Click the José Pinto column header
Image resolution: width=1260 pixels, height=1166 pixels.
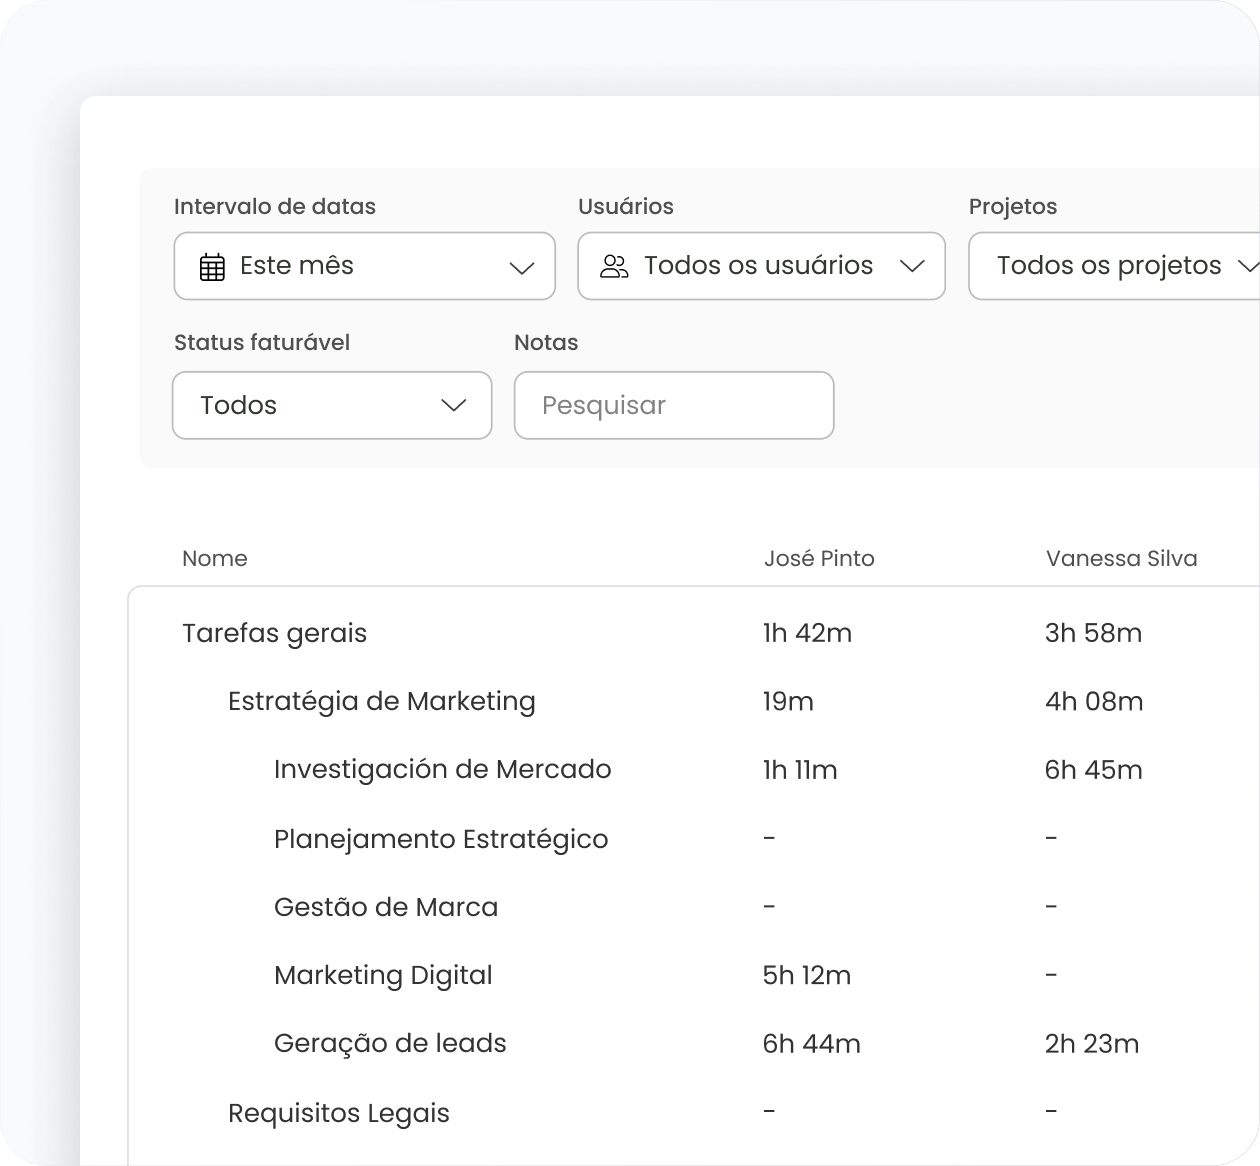click(818, 559)
